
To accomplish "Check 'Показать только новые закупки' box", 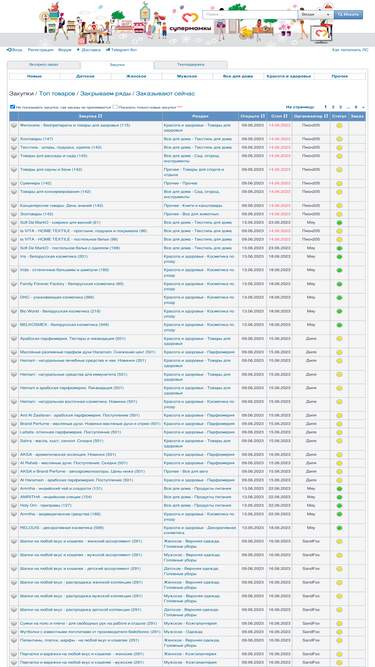I will pos(115,107).
